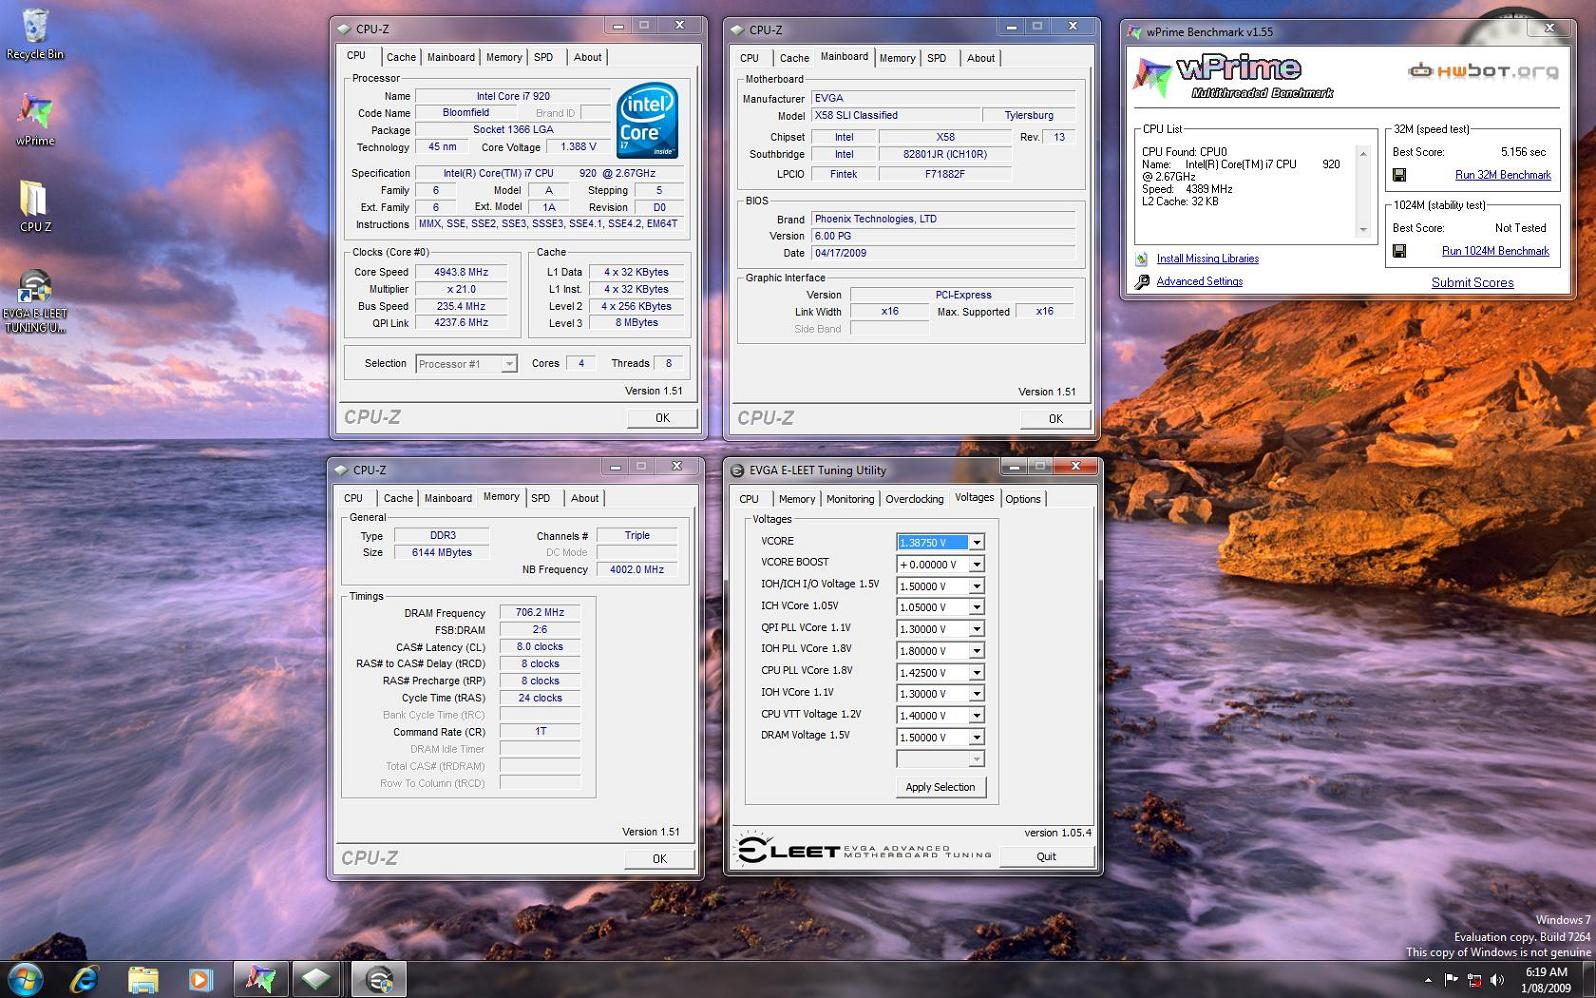Show hidden tray icons arrow
The height and width of the screenshot is (998, 1596).
point(1428,980)
